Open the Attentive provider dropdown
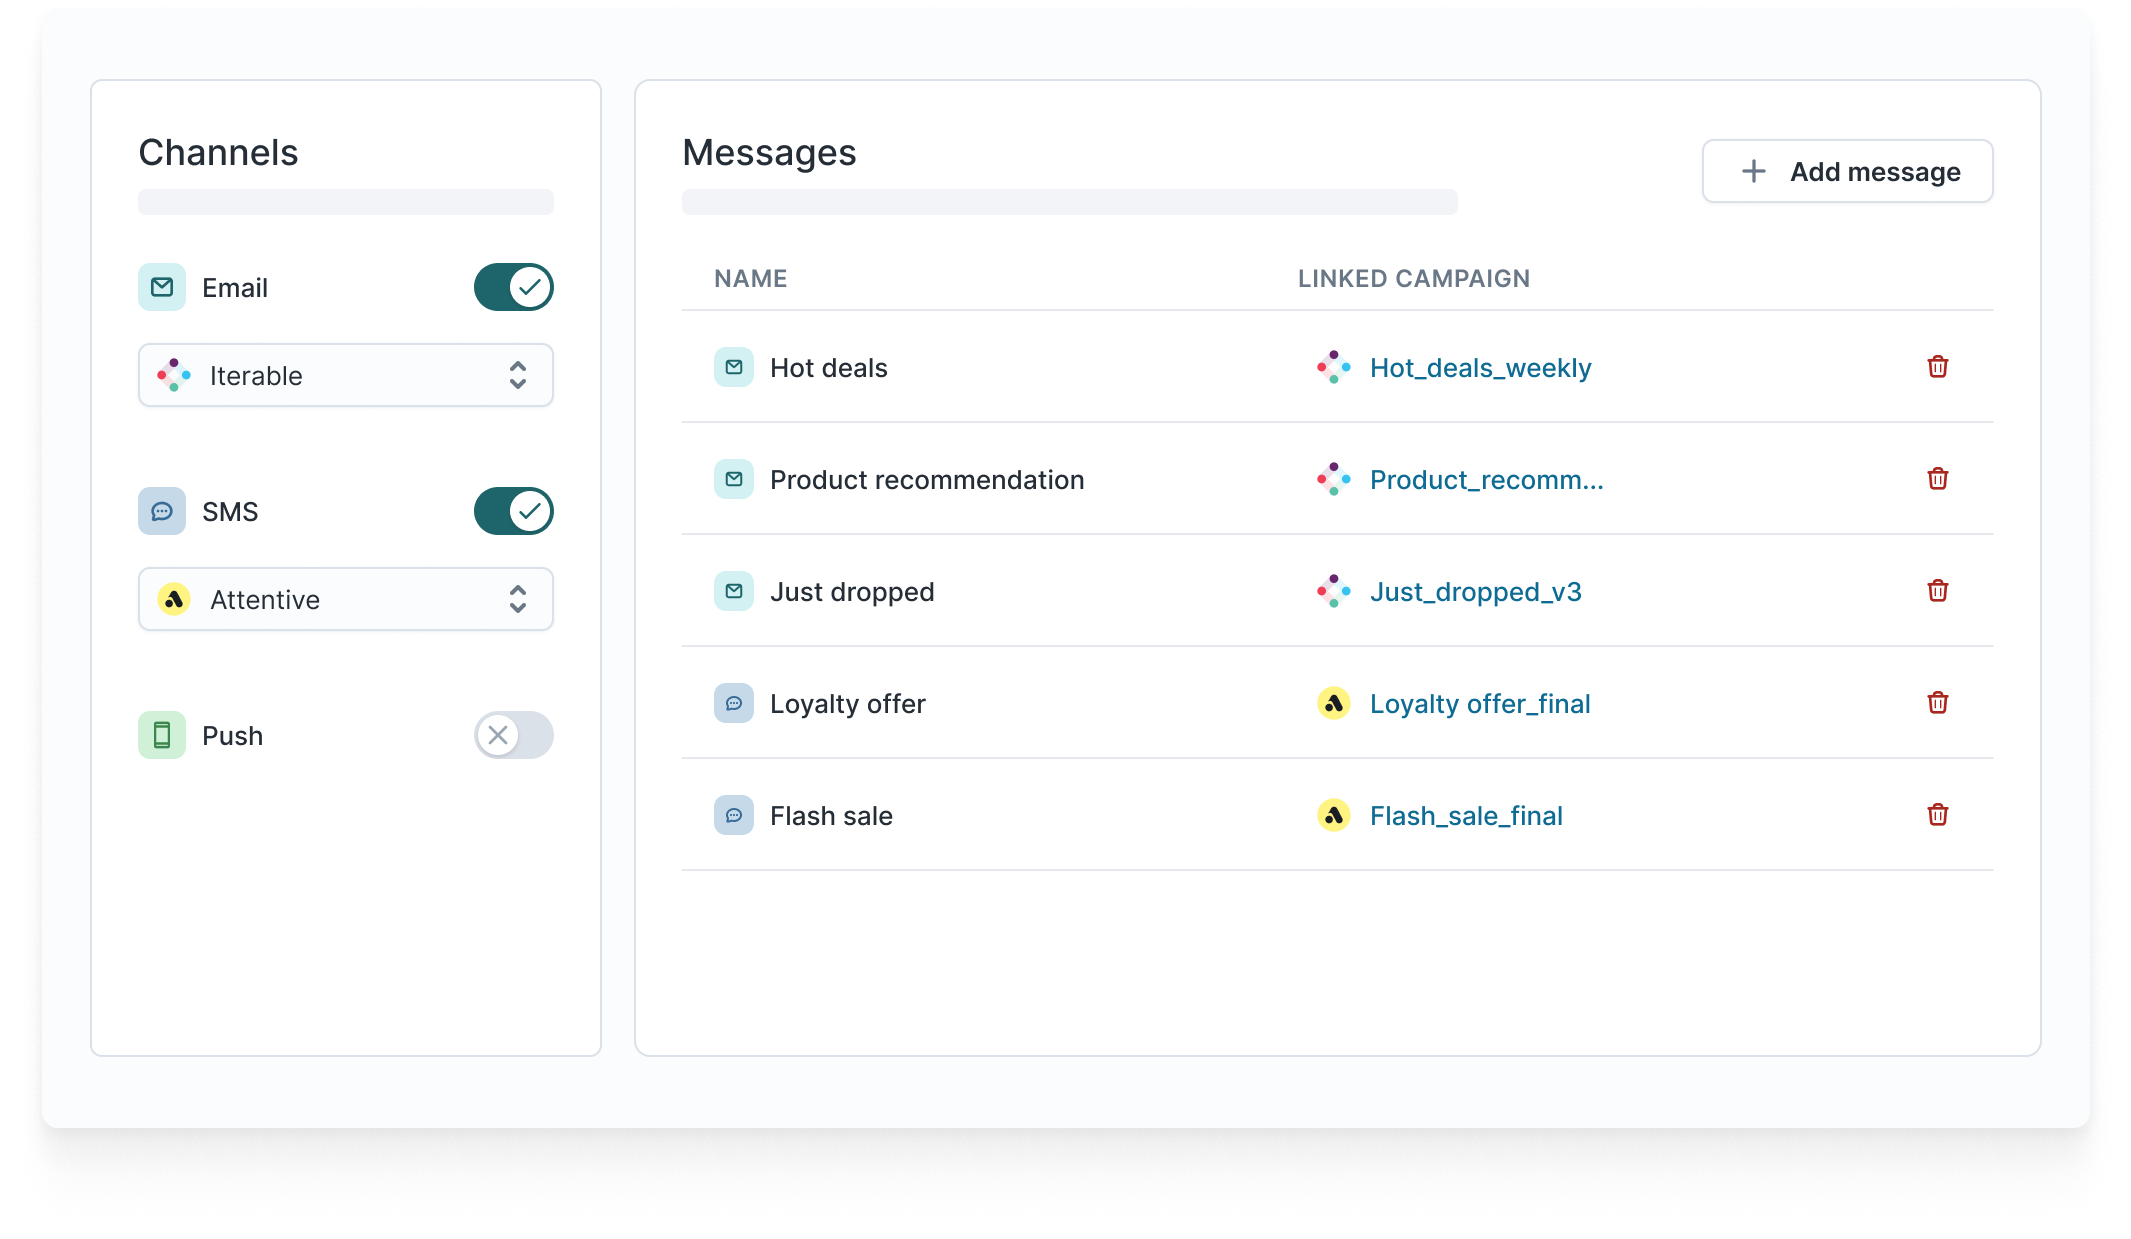2131x1239 pixels. tap(346, 599)
